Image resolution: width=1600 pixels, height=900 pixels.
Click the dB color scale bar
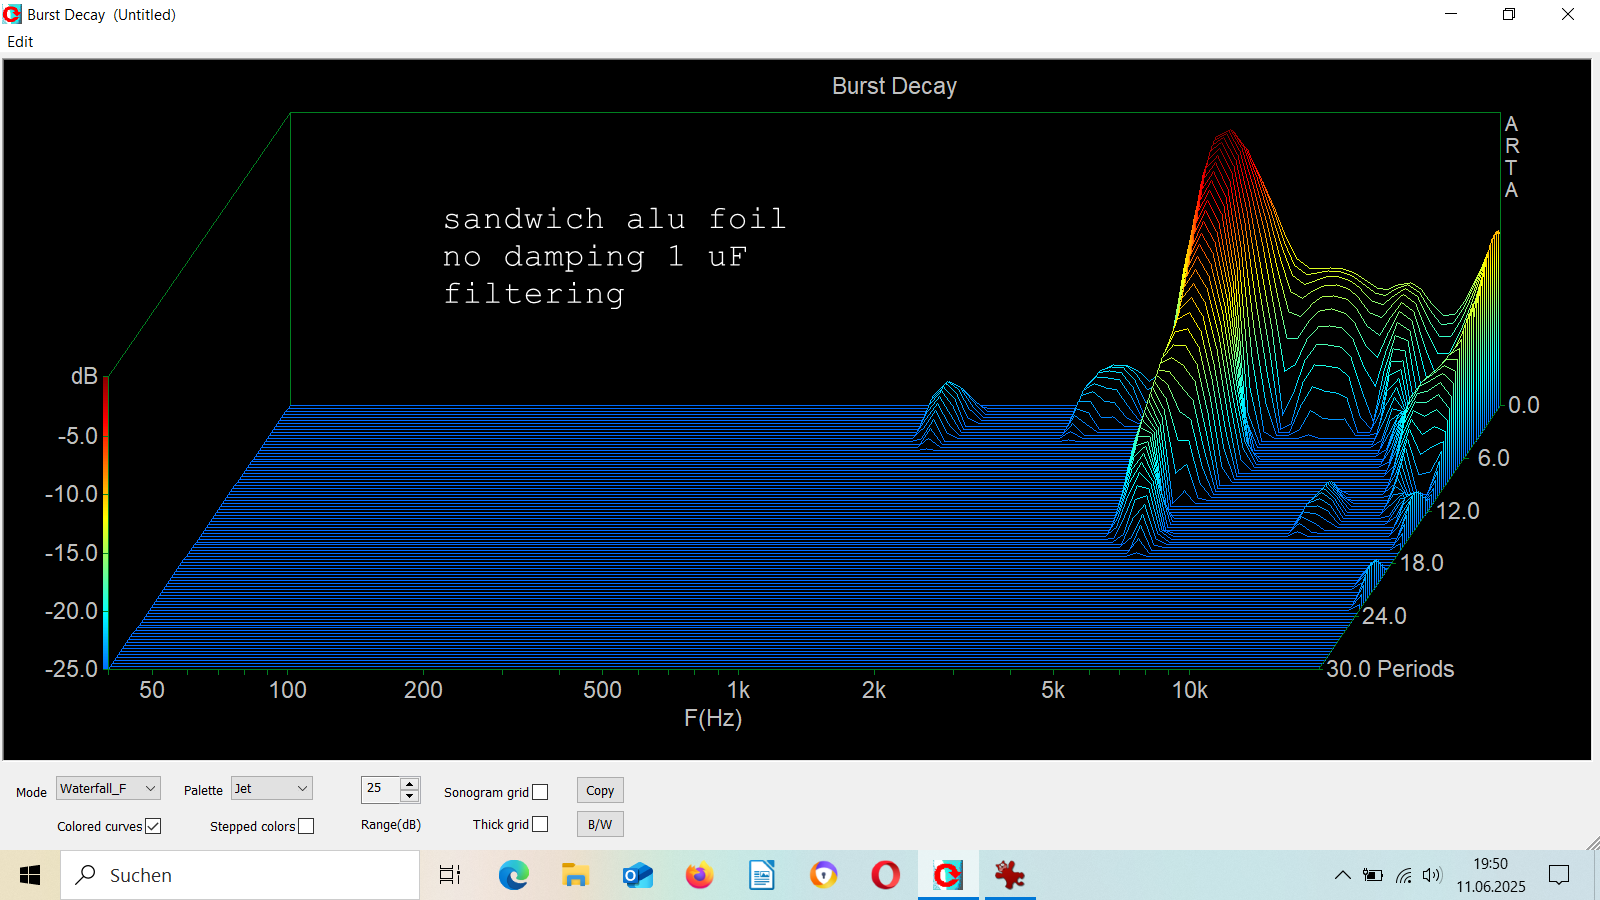click(106, 522)
